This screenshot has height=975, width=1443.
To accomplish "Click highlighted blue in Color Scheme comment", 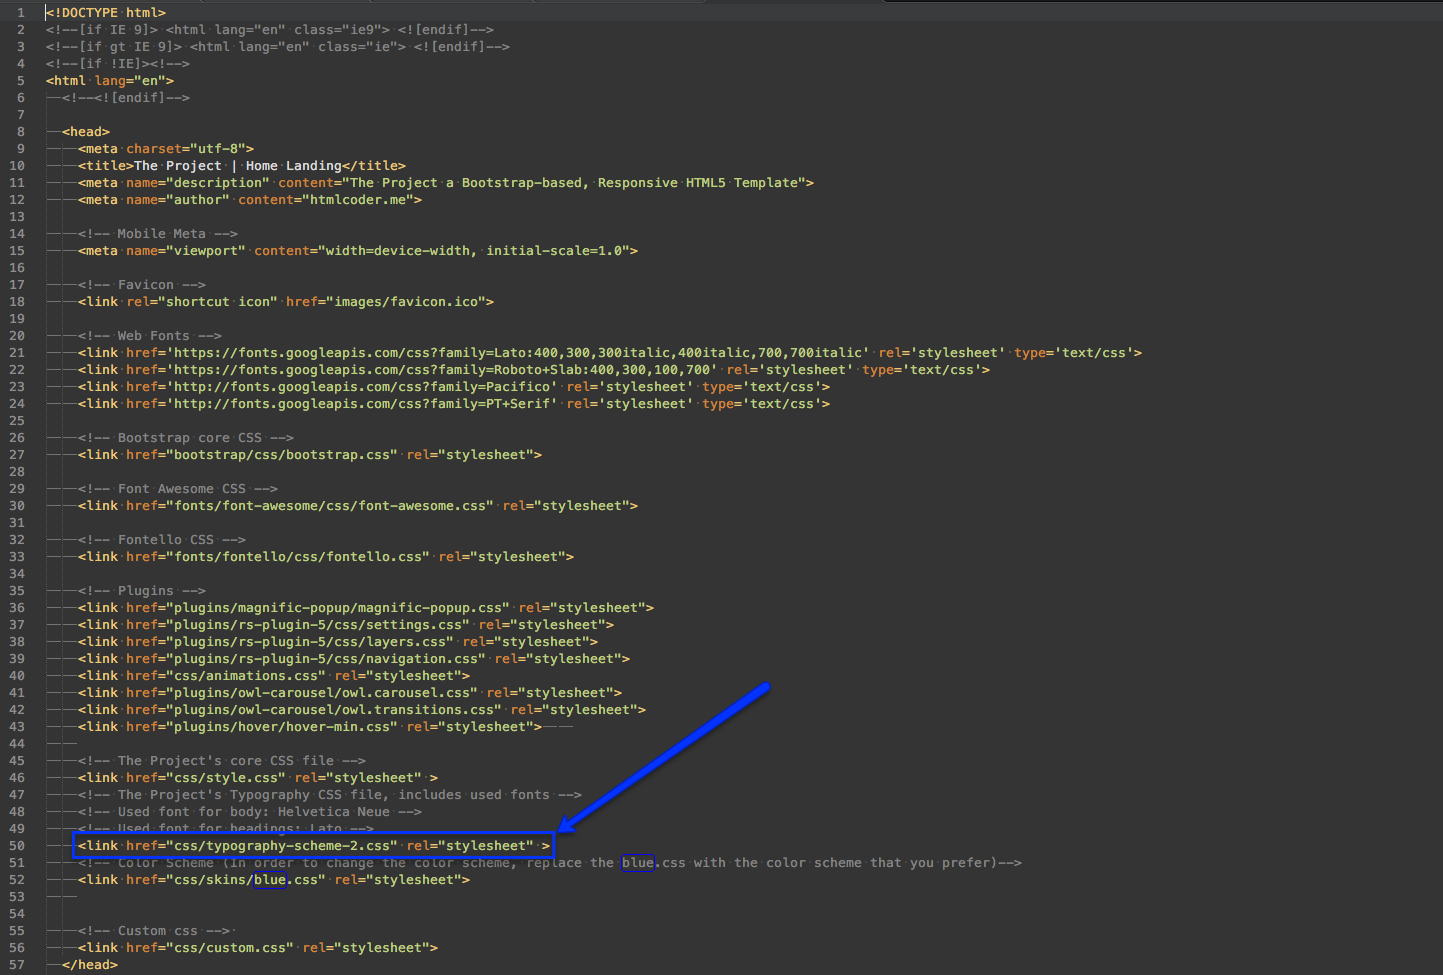I will (x=637, y=863).
